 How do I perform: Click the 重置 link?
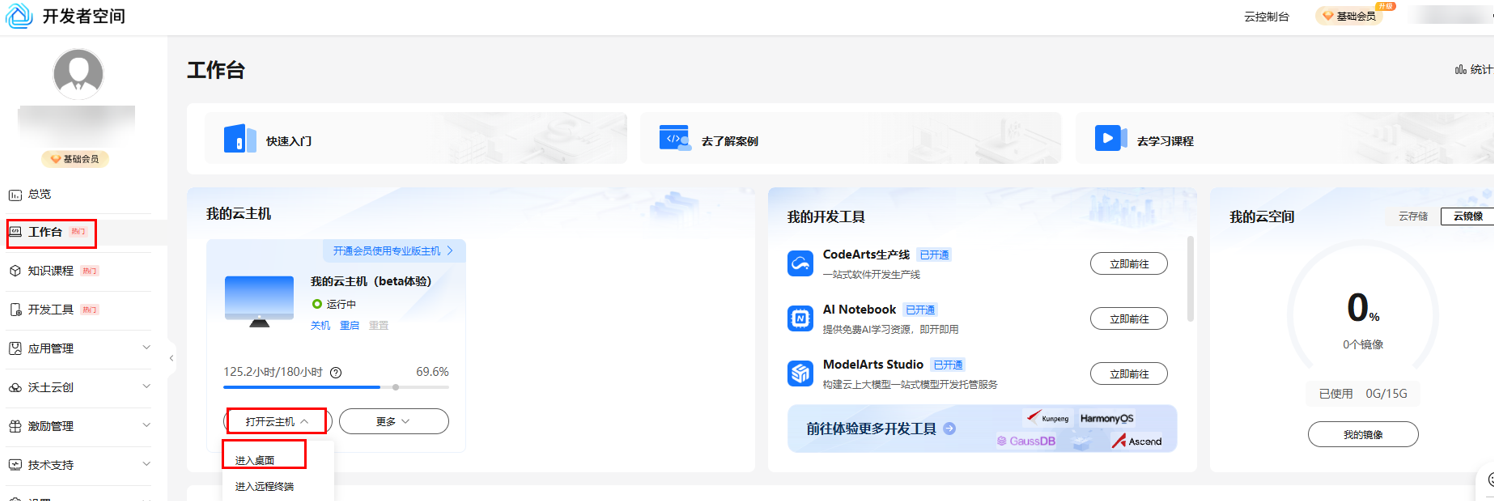378,326
